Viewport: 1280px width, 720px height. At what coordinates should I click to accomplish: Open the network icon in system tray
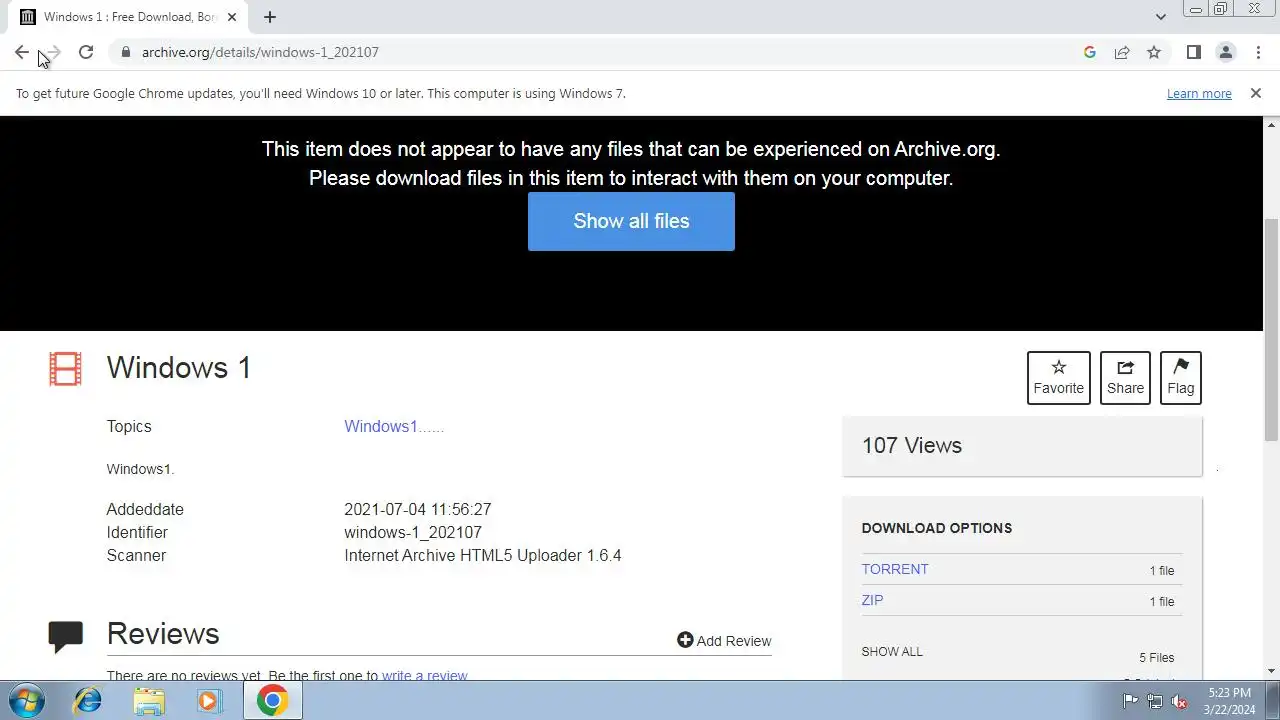point(1155,701)
